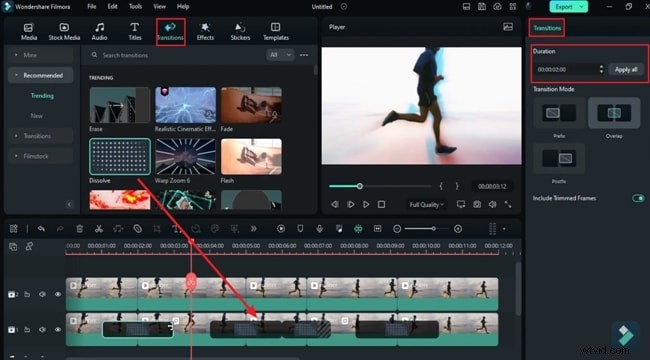Click the player progress slider handle
Viewport: 650px width, 360px height.
360,186
